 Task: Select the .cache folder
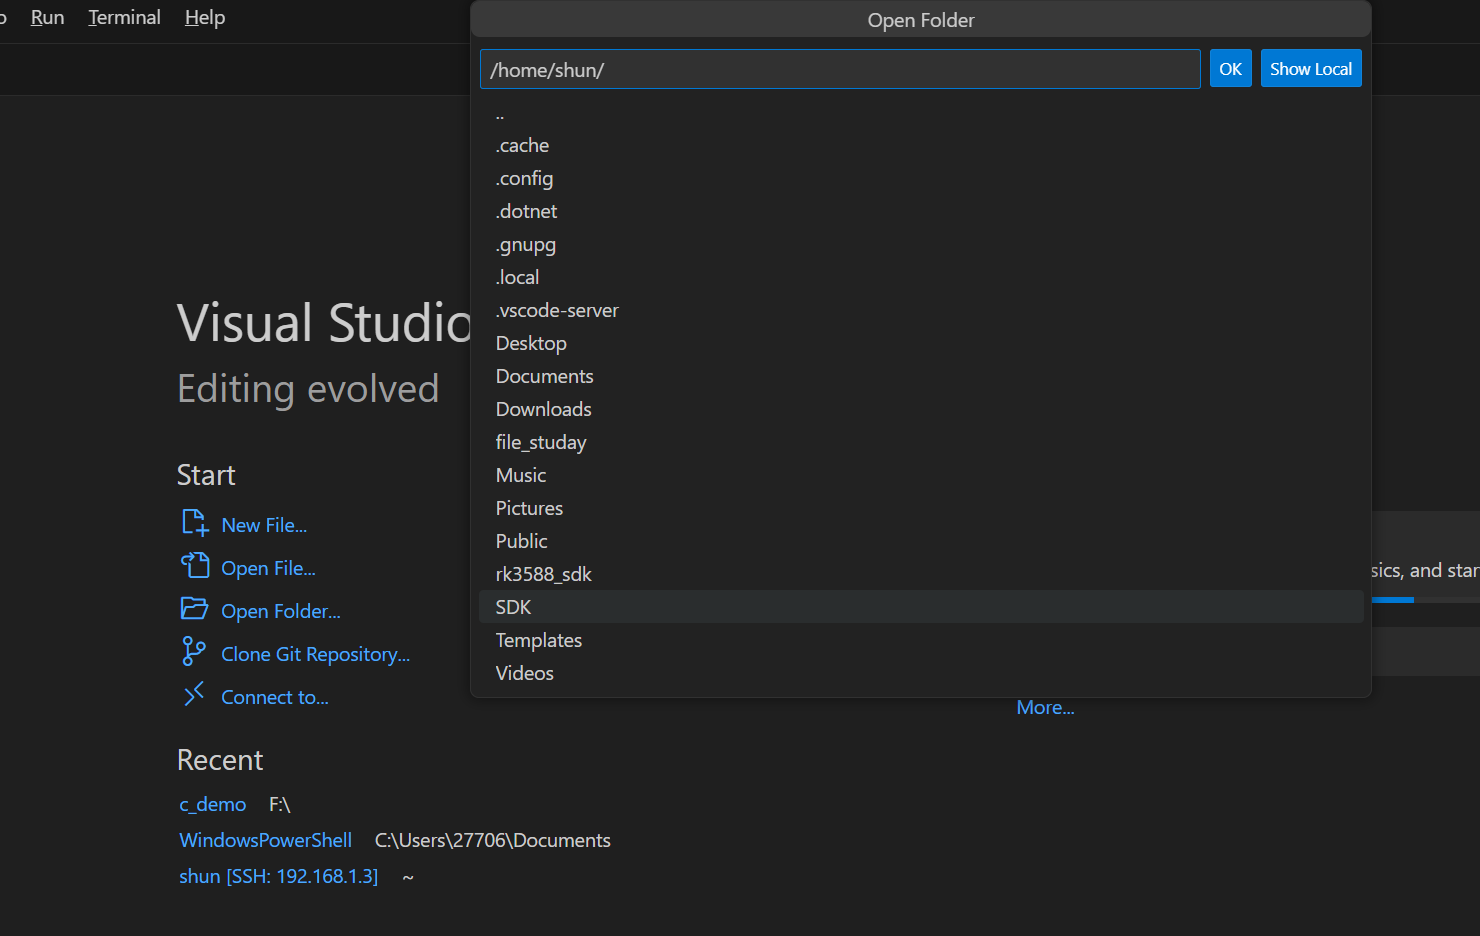point(921,145)
